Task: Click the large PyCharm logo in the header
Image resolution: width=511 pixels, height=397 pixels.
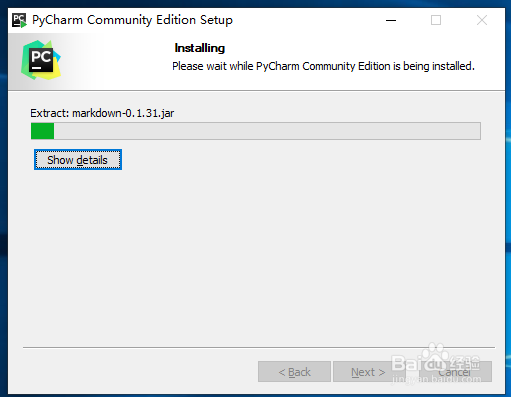Action: pos(41,60)
